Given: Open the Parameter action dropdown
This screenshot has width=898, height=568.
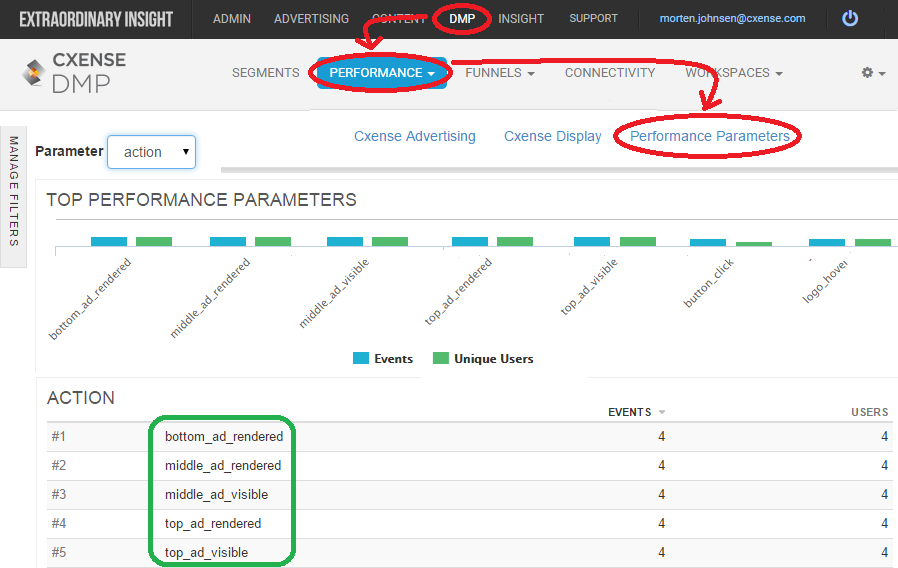Looking at the screenshot, I should tap(152, 152).
